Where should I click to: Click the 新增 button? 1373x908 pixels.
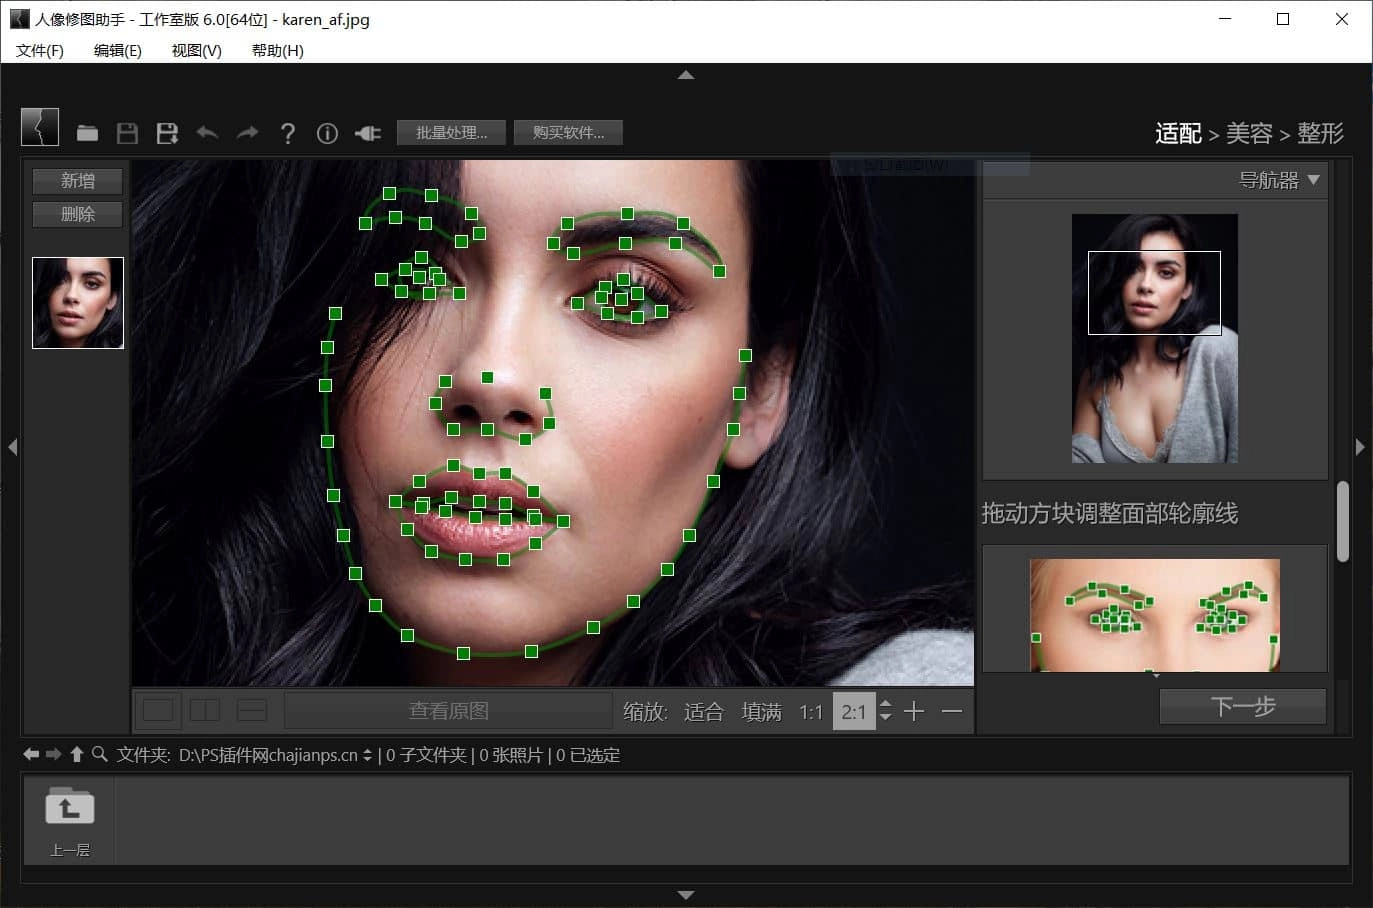78,181
